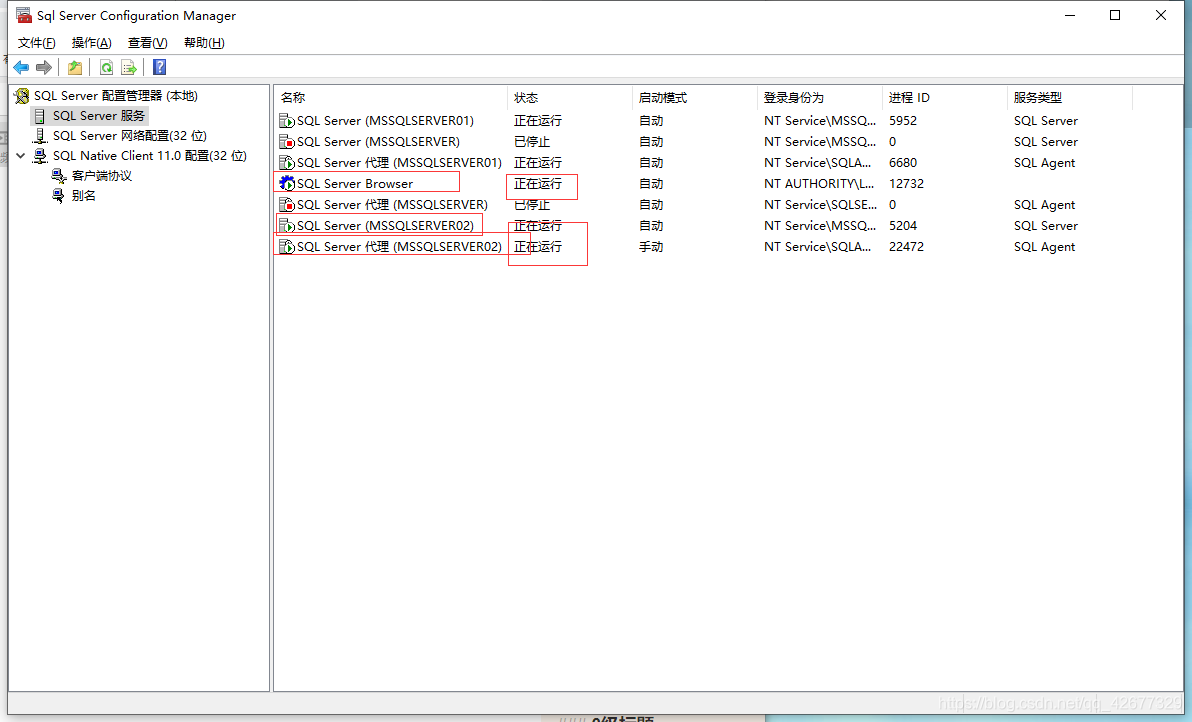Collapse the SQL Native Client 11.0 node
The image size is (1192, 722).
tap(21, 156)
